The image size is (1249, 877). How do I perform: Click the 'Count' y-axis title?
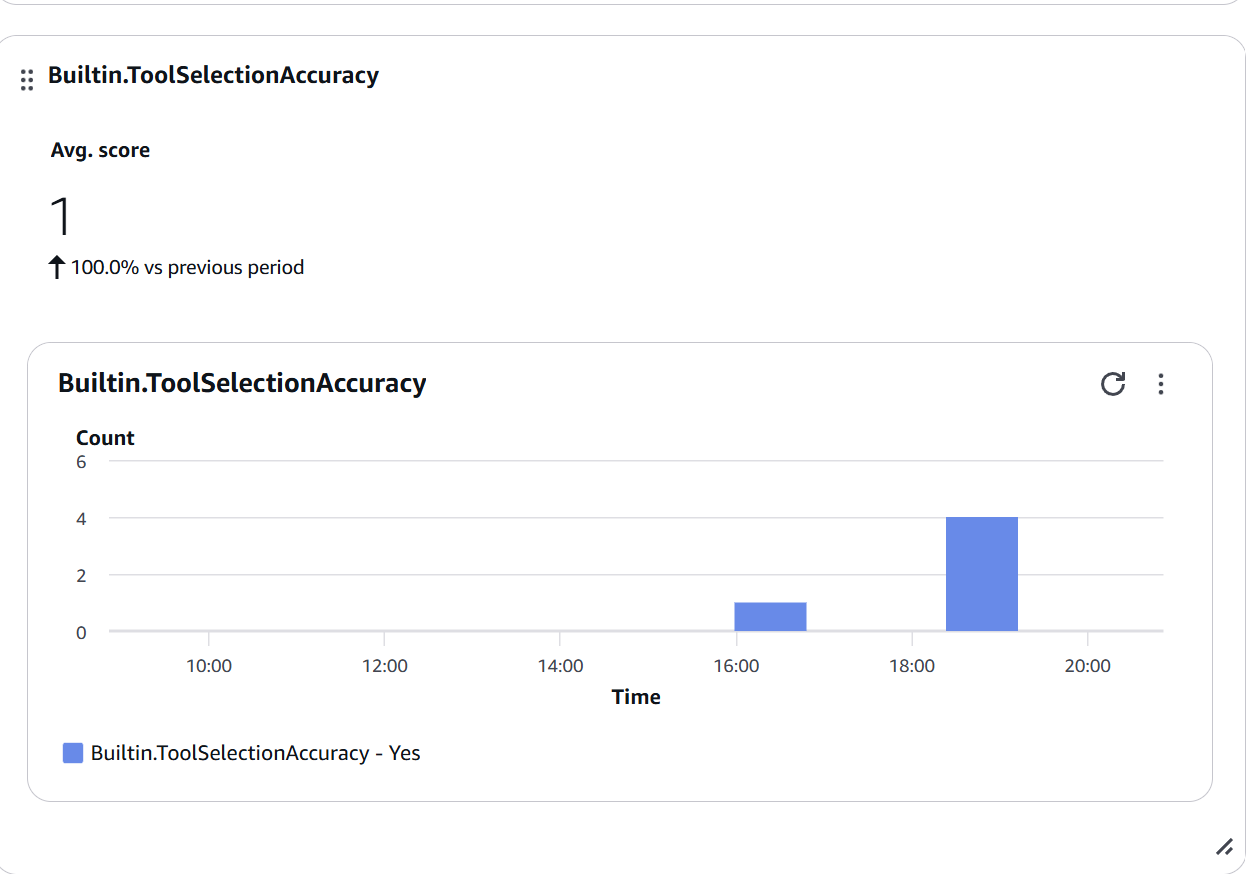(x=105, y=438)
